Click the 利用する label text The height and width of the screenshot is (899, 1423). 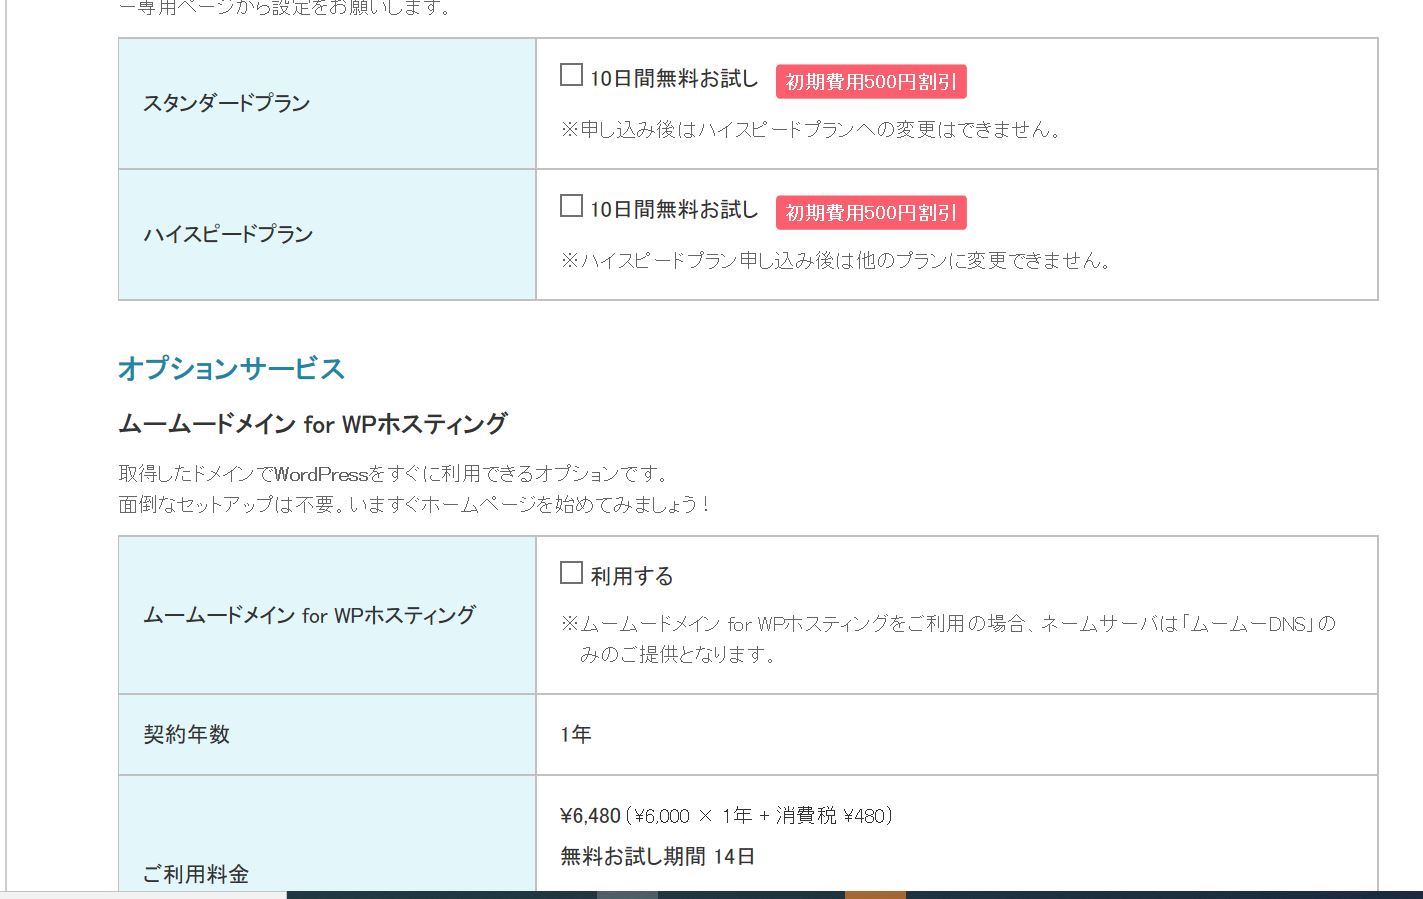632,577
